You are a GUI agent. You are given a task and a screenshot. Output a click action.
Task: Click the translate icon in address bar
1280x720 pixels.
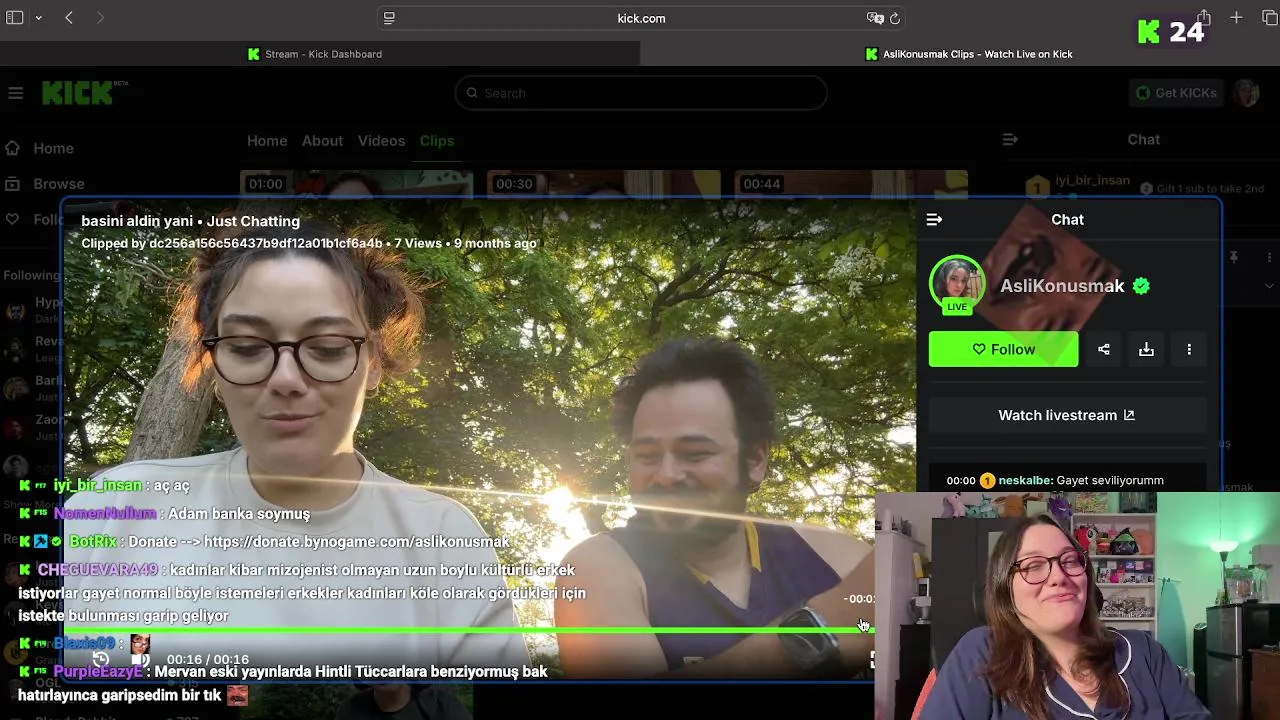pos(875,18)
